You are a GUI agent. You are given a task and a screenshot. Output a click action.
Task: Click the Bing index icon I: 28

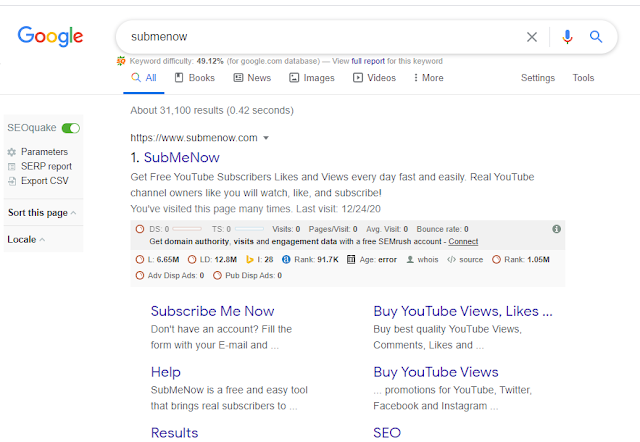[x=249, y=260]
